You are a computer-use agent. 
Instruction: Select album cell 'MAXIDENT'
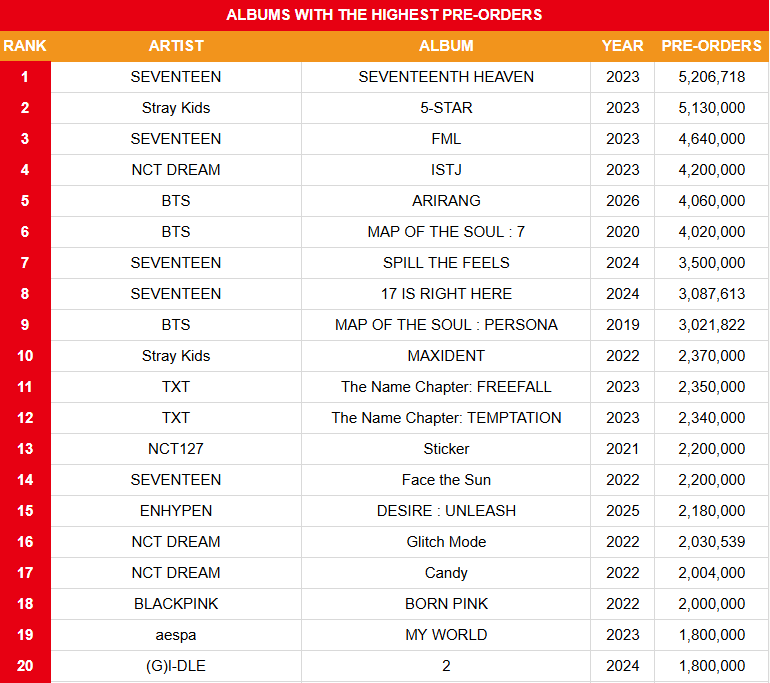pos(446,355)
